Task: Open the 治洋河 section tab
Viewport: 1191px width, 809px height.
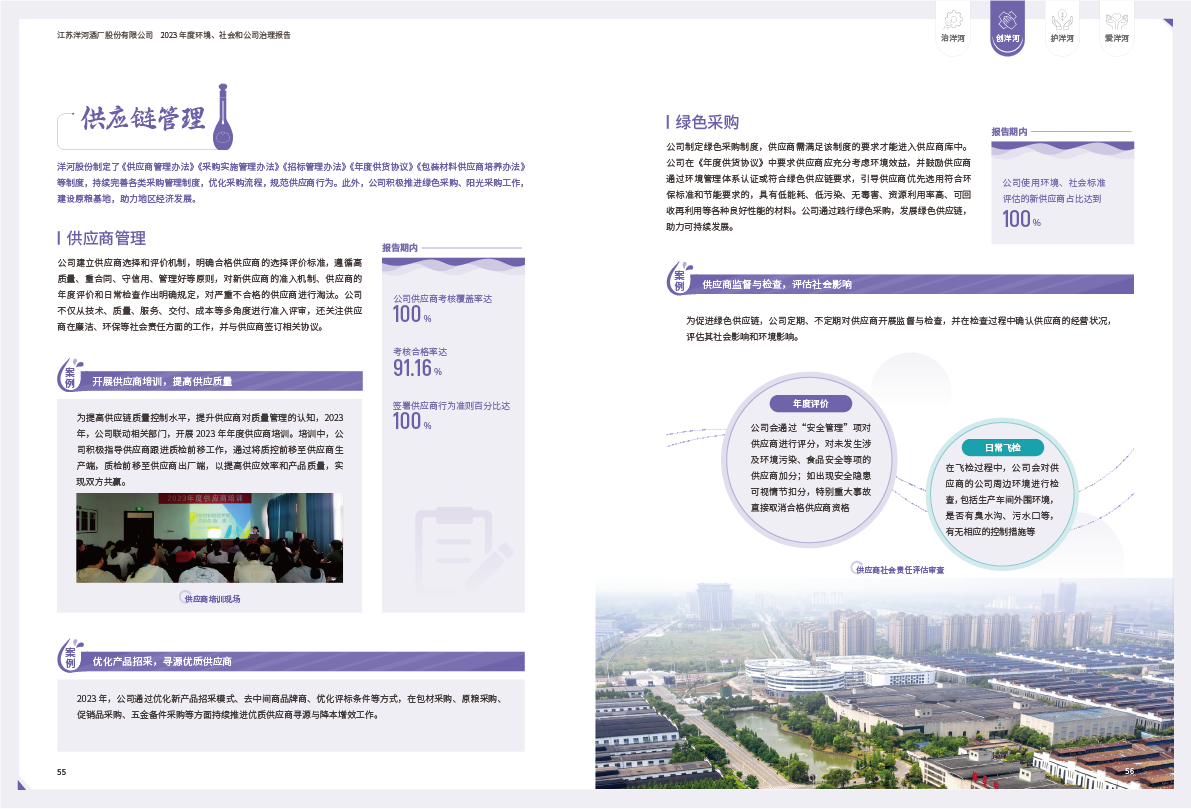Action: click(x=953, y=27)
